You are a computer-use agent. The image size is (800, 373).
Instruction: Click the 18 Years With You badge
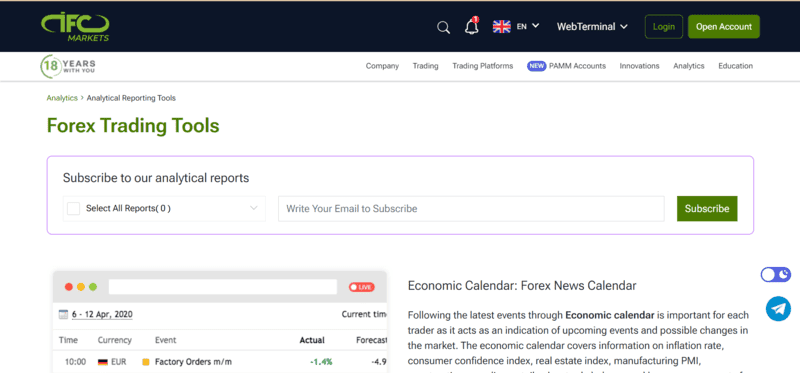click(x=68, y=66)
